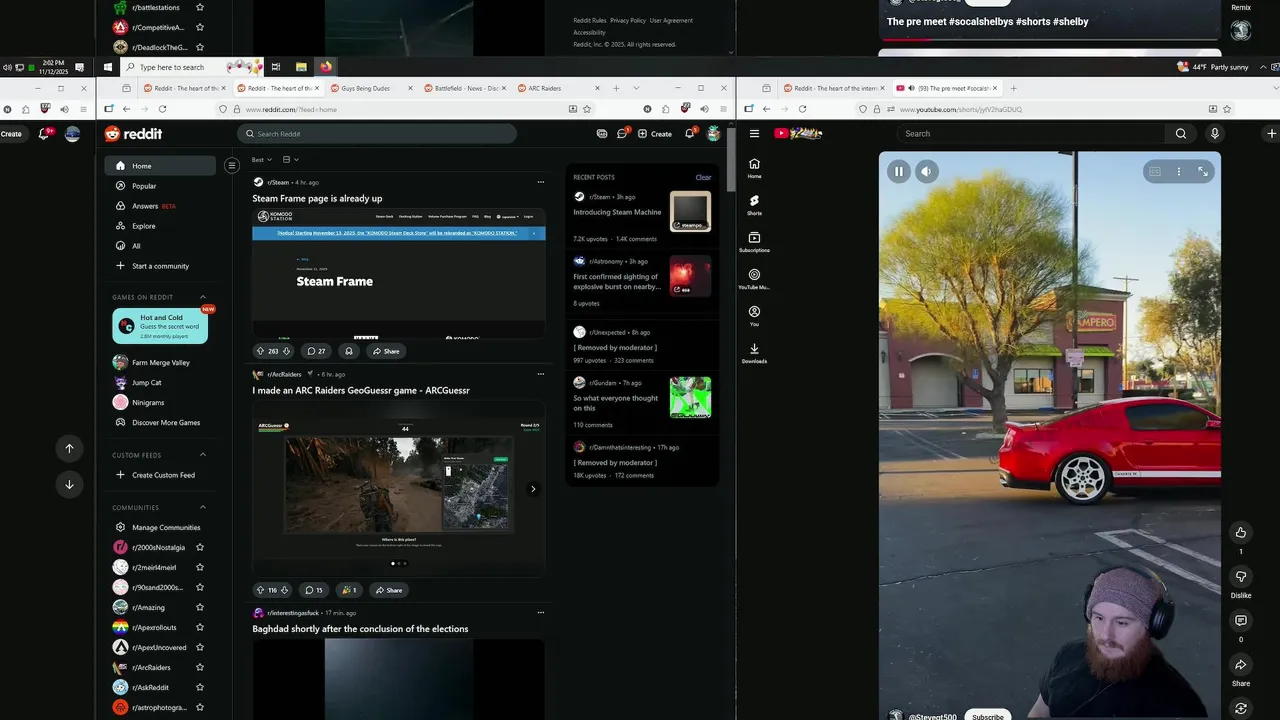Favorite r/AskReddit with its star

click(x=200, y=687)
